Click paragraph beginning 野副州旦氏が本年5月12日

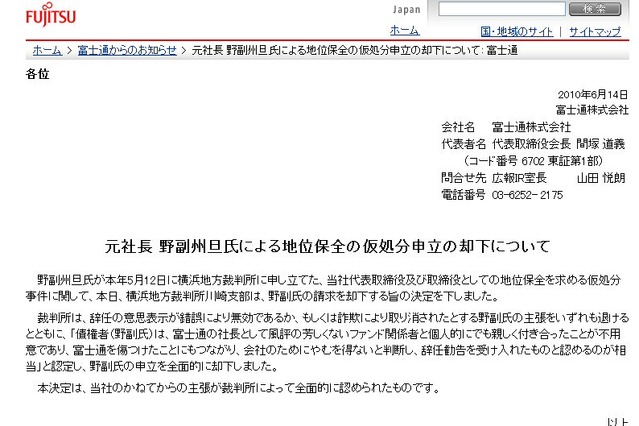click(x=323, y=288)
